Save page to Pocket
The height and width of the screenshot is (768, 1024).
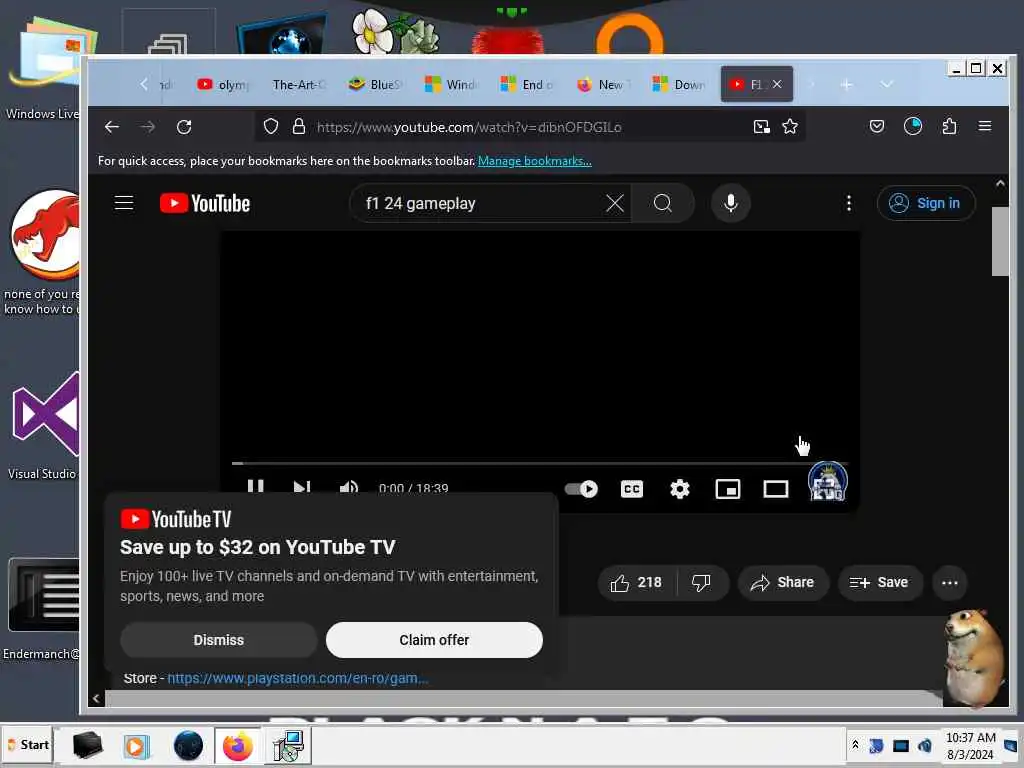(x=876, y=126)
